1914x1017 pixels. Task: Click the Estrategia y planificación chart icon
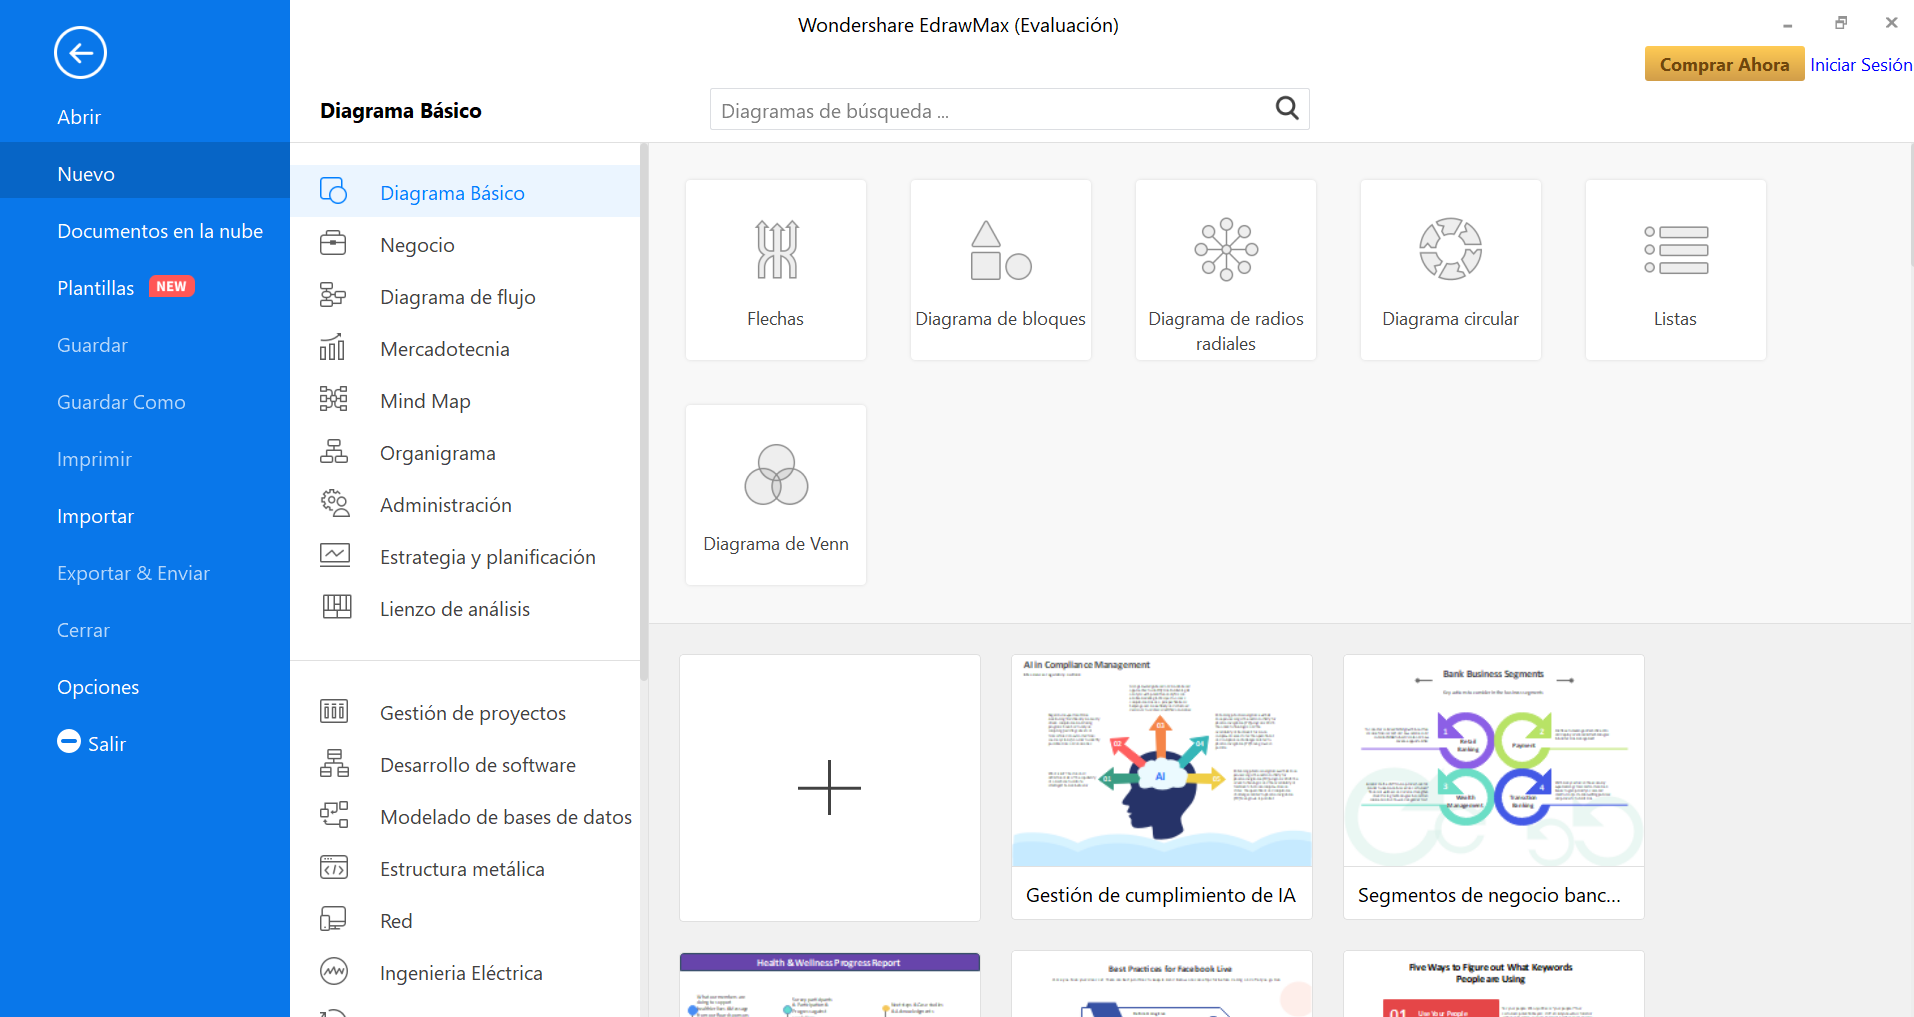pos(335,555)
